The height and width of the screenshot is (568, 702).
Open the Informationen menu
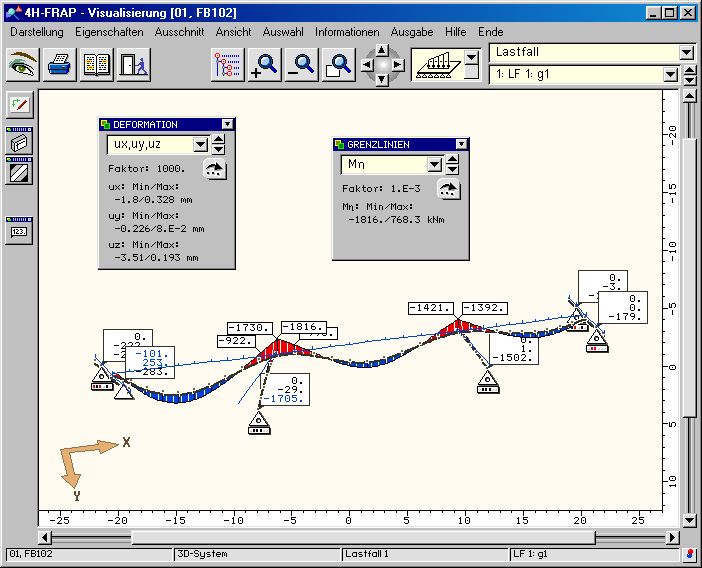click(x=347, y=32)
